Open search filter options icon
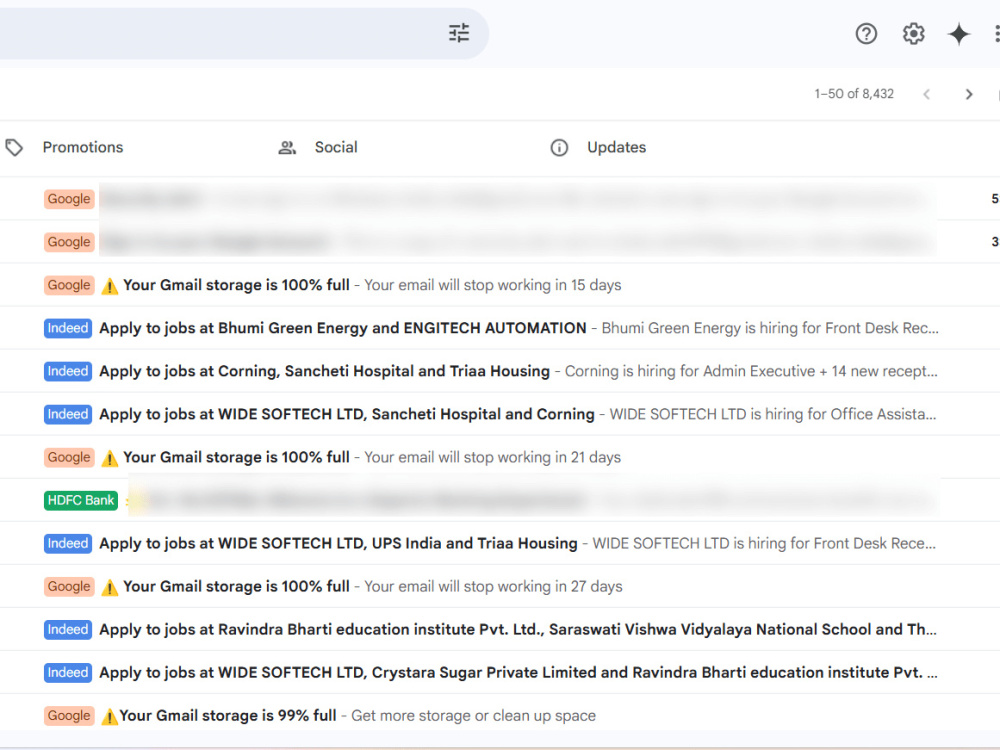Viewport: 1000px width, 750px height. click(459, 33)
